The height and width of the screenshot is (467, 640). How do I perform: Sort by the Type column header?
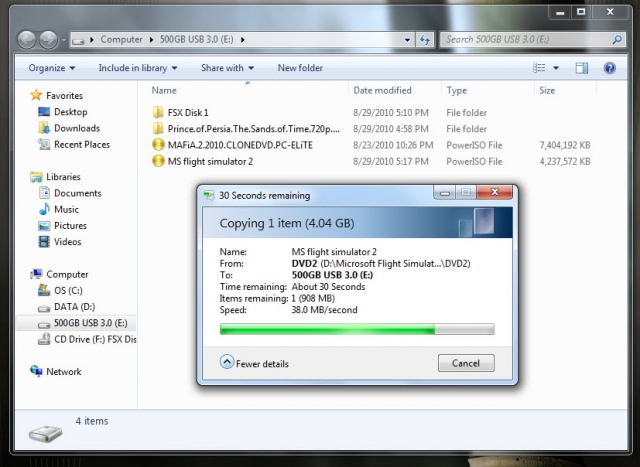coord(456,90)
